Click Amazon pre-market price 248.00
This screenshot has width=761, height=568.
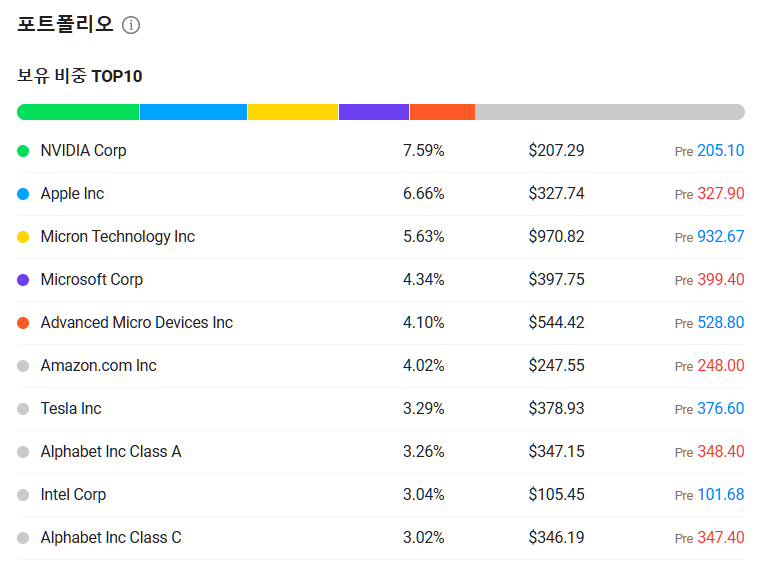pyautogui.click(x=721, y=366)
